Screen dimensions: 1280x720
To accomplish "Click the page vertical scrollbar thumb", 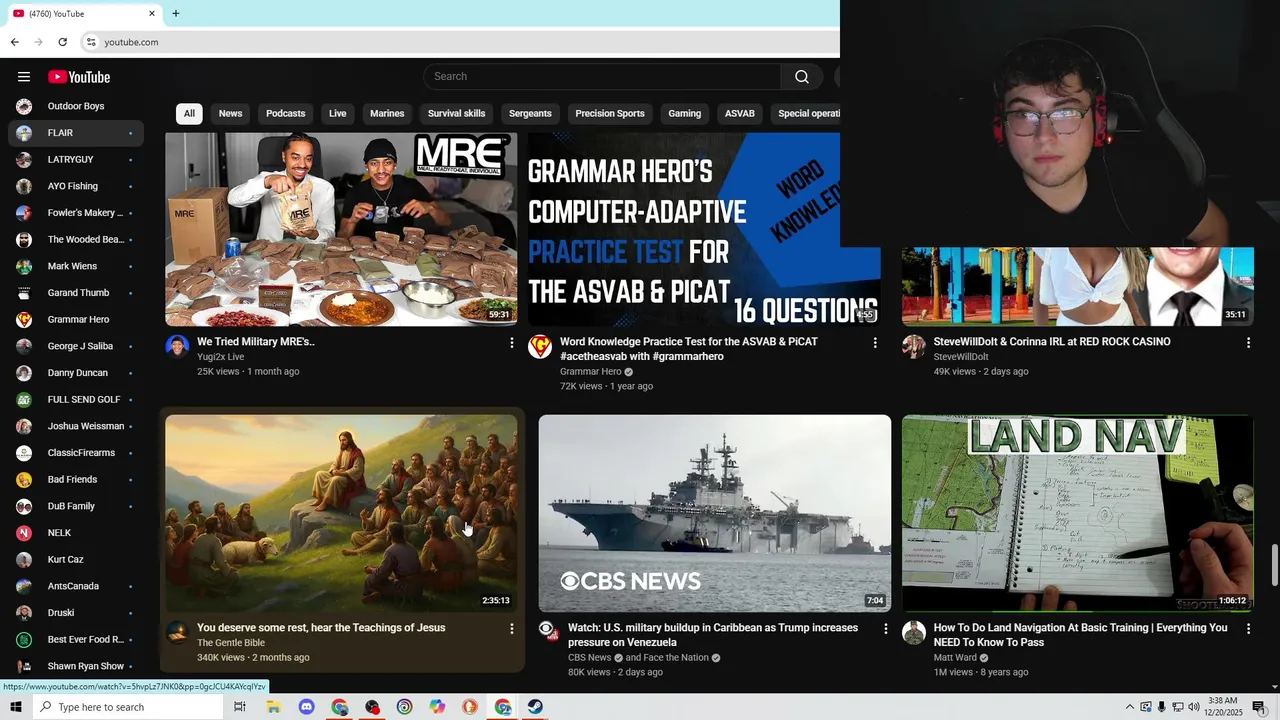I will click(1274, 567).
